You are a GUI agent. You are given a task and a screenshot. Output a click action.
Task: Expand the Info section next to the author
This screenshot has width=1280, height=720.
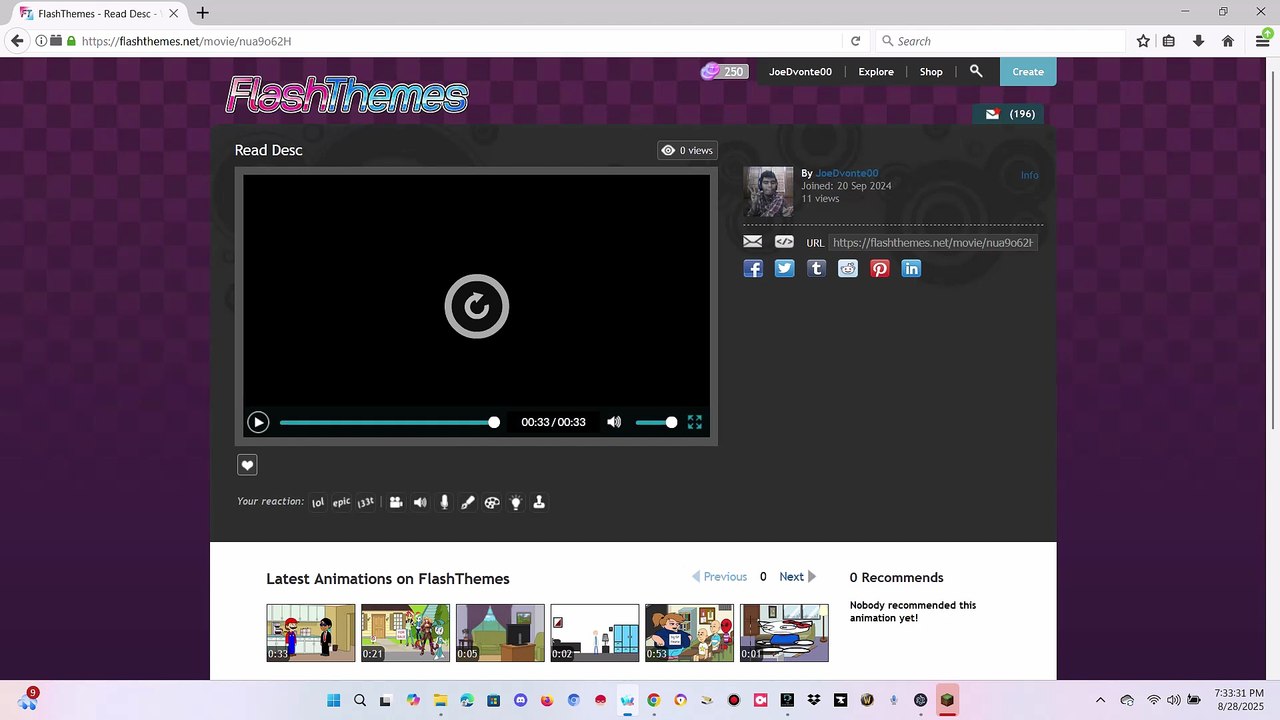1029,175
